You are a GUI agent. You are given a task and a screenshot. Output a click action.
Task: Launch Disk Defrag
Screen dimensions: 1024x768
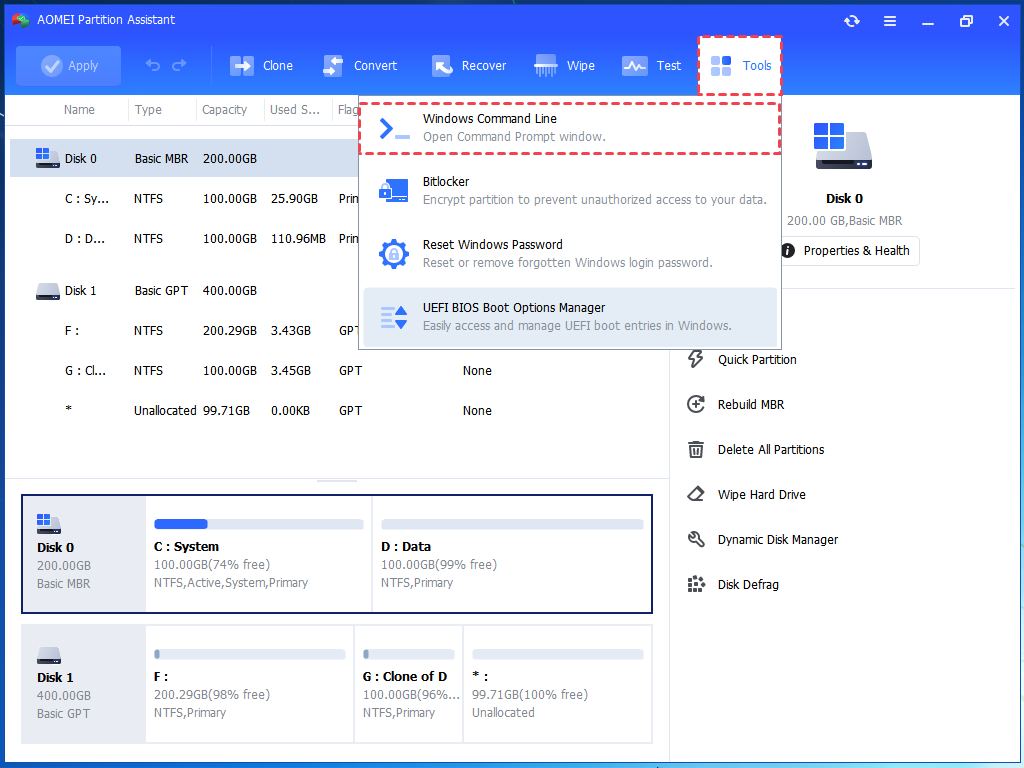[x=748, y=585]
